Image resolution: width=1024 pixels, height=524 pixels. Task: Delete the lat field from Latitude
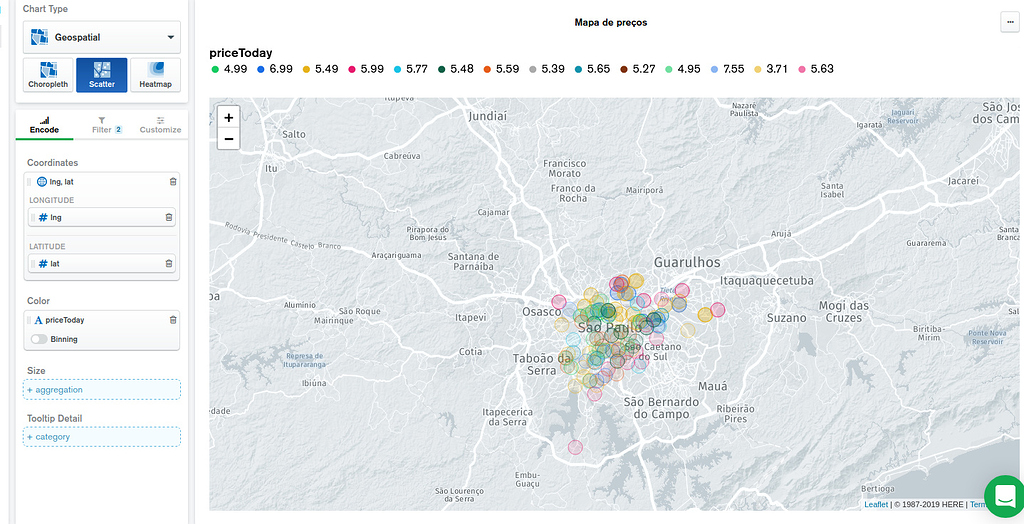tap(168, 263)
